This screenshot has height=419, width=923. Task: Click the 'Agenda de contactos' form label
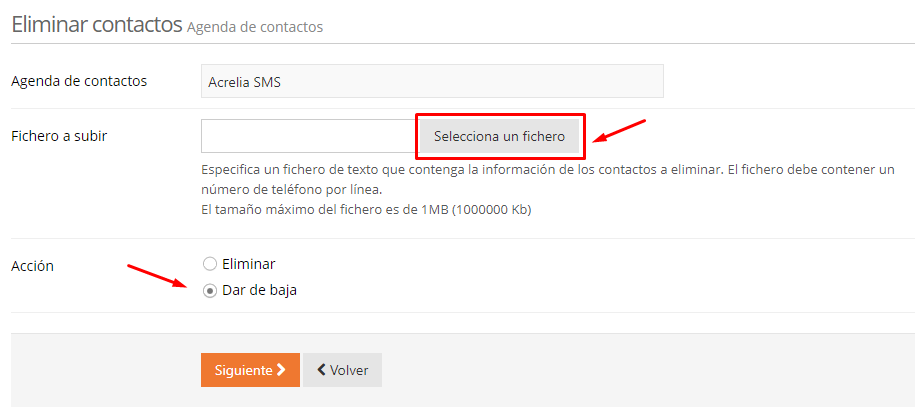[x=79, y=81]
